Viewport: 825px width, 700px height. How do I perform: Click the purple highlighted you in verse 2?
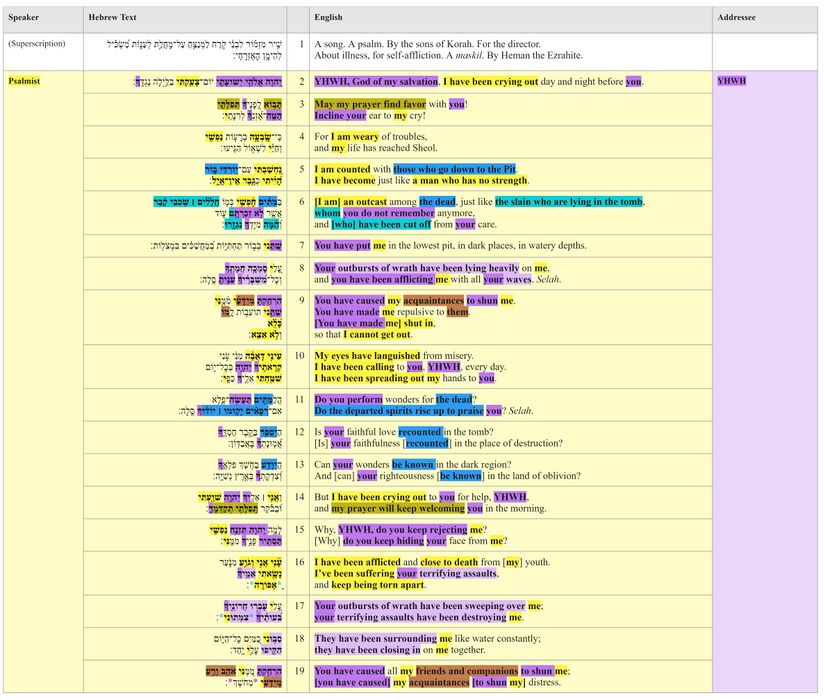coord(633,81)
